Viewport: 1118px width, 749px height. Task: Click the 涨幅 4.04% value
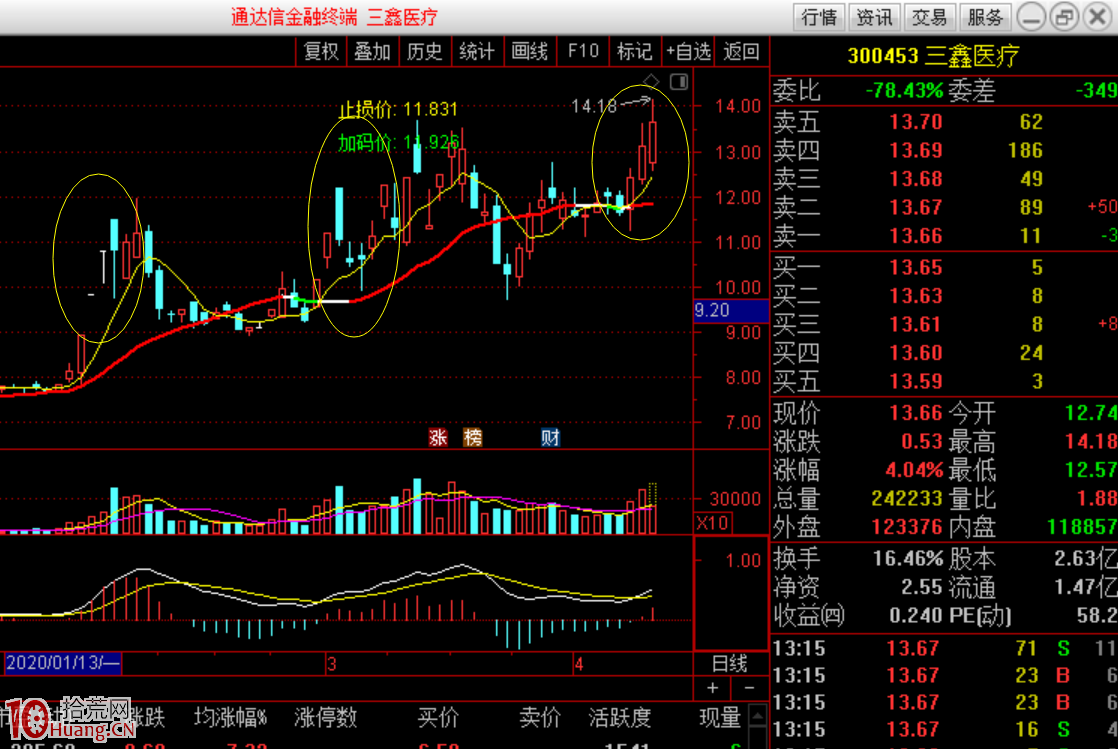(914, 470)
